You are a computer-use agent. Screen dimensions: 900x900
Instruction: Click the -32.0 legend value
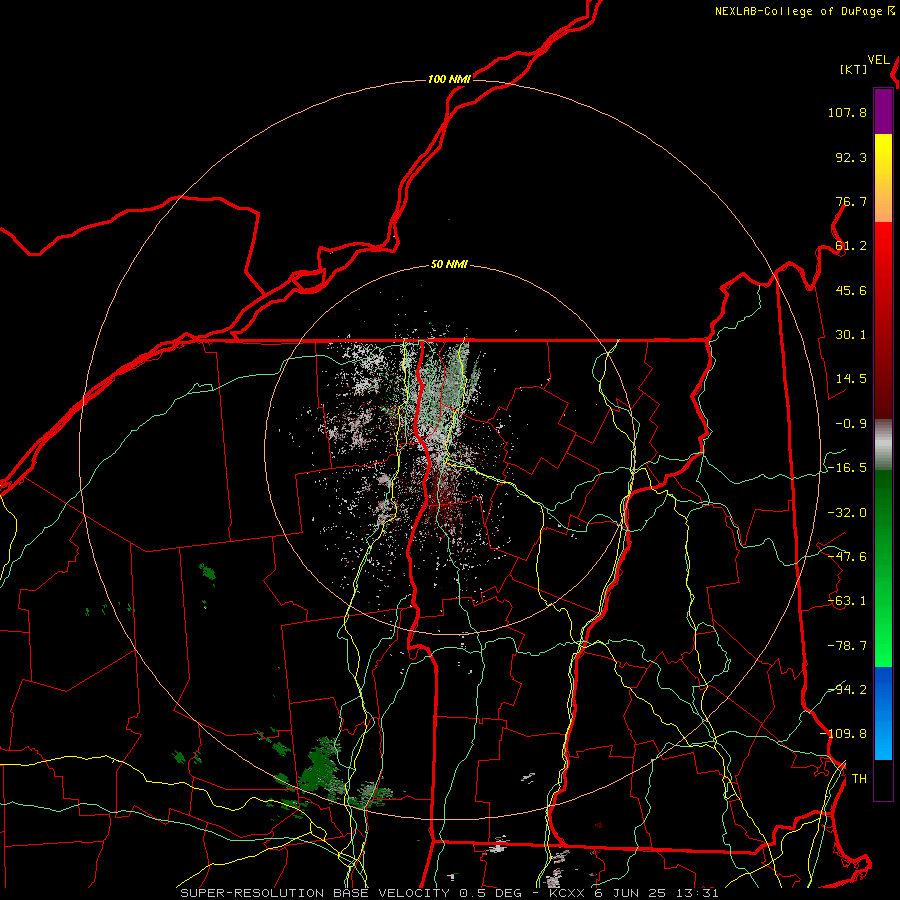[x=847, y=513]
